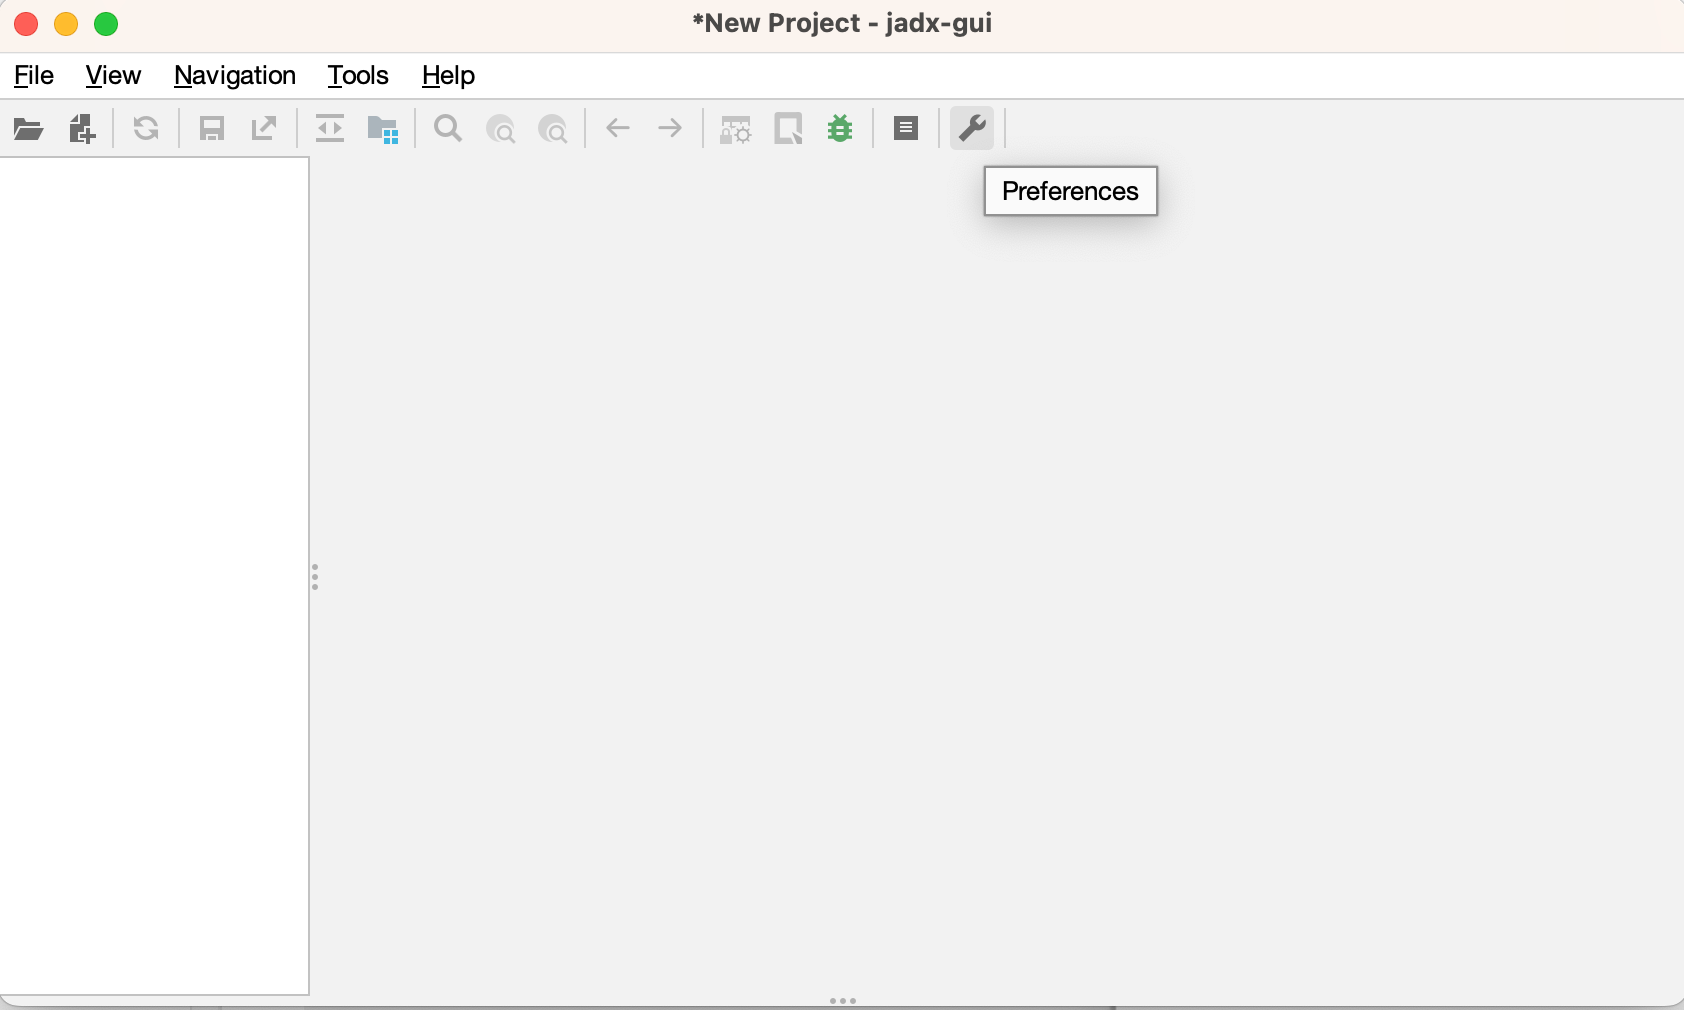Click the Reload files icon

click(146, 129)
